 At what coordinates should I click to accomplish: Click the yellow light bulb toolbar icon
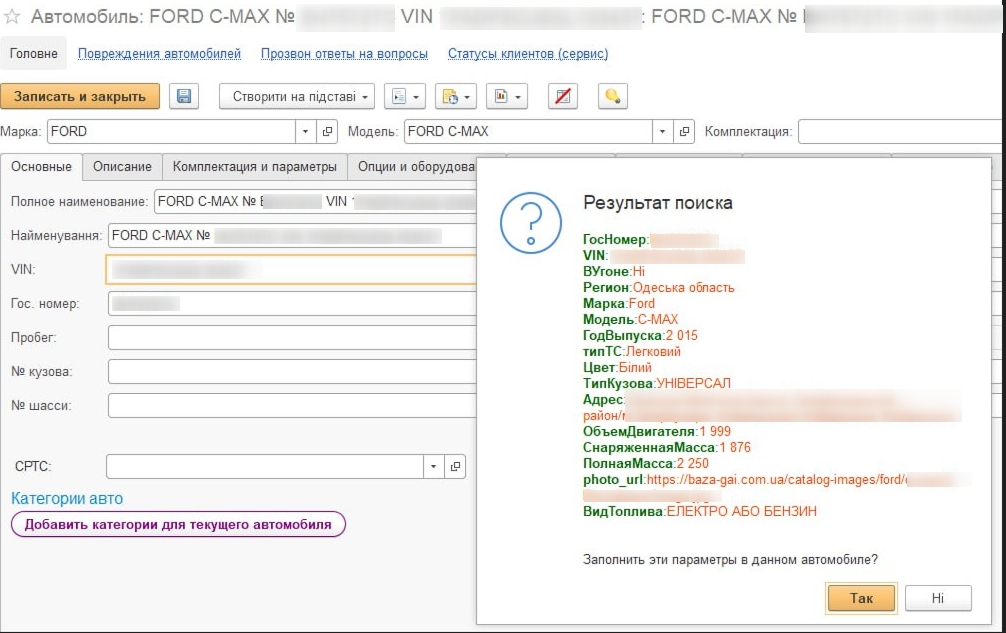tap(612, 96)
